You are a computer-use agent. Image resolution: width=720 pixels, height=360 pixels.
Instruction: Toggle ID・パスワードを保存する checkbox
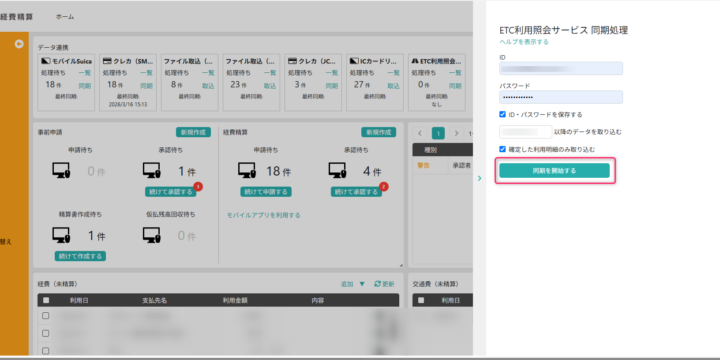[x=502, y=114]
